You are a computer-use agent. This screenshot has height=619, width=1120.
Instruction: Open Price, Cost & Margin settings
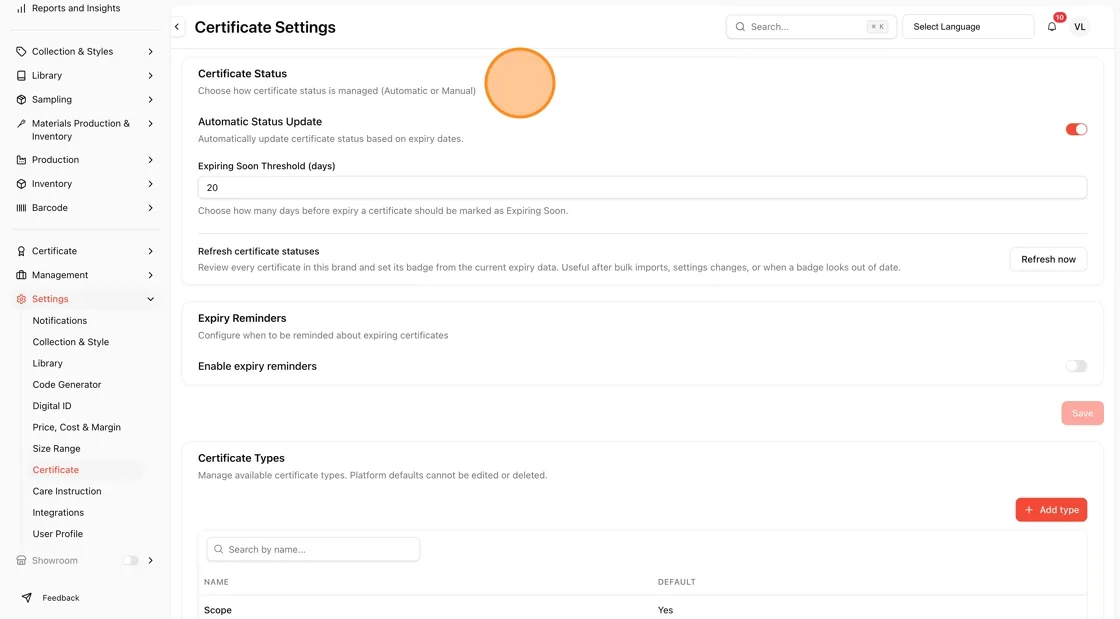[x=76, y=428]
